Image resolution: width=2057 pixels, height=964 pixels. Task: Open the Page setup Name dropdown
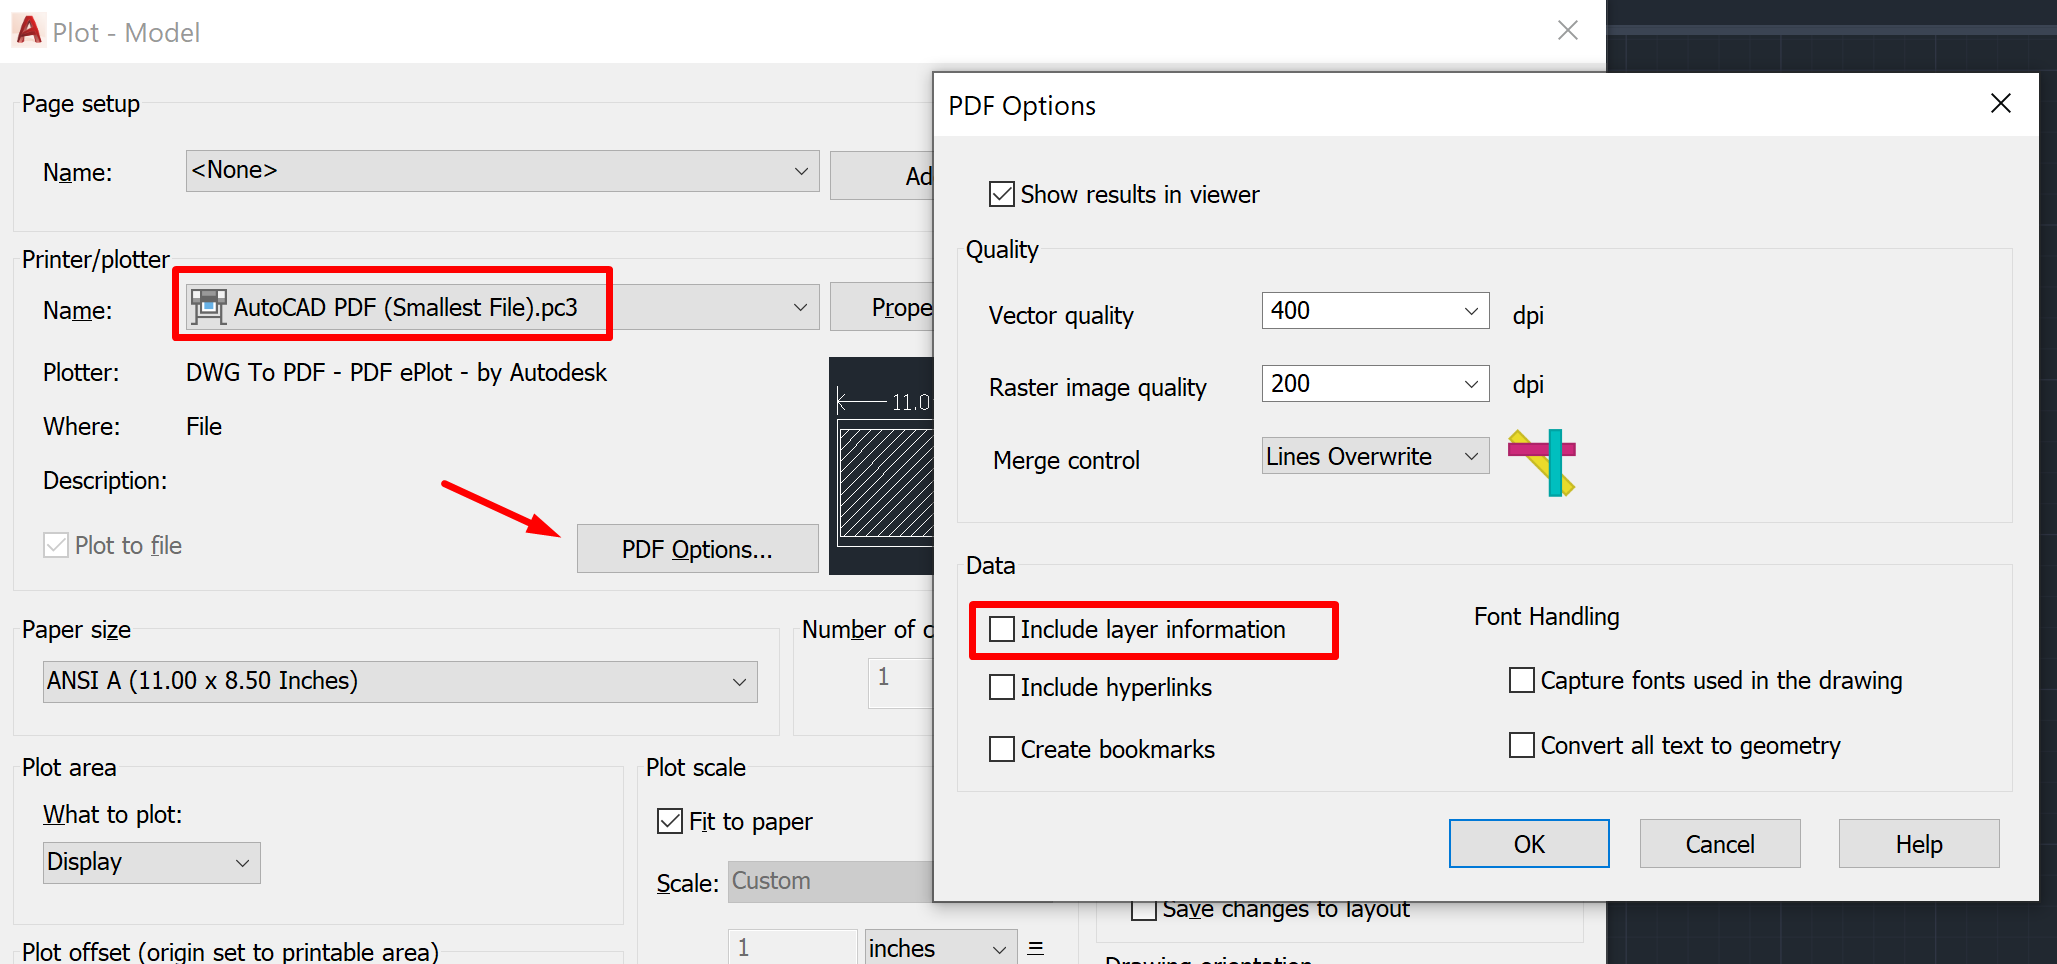798,170
